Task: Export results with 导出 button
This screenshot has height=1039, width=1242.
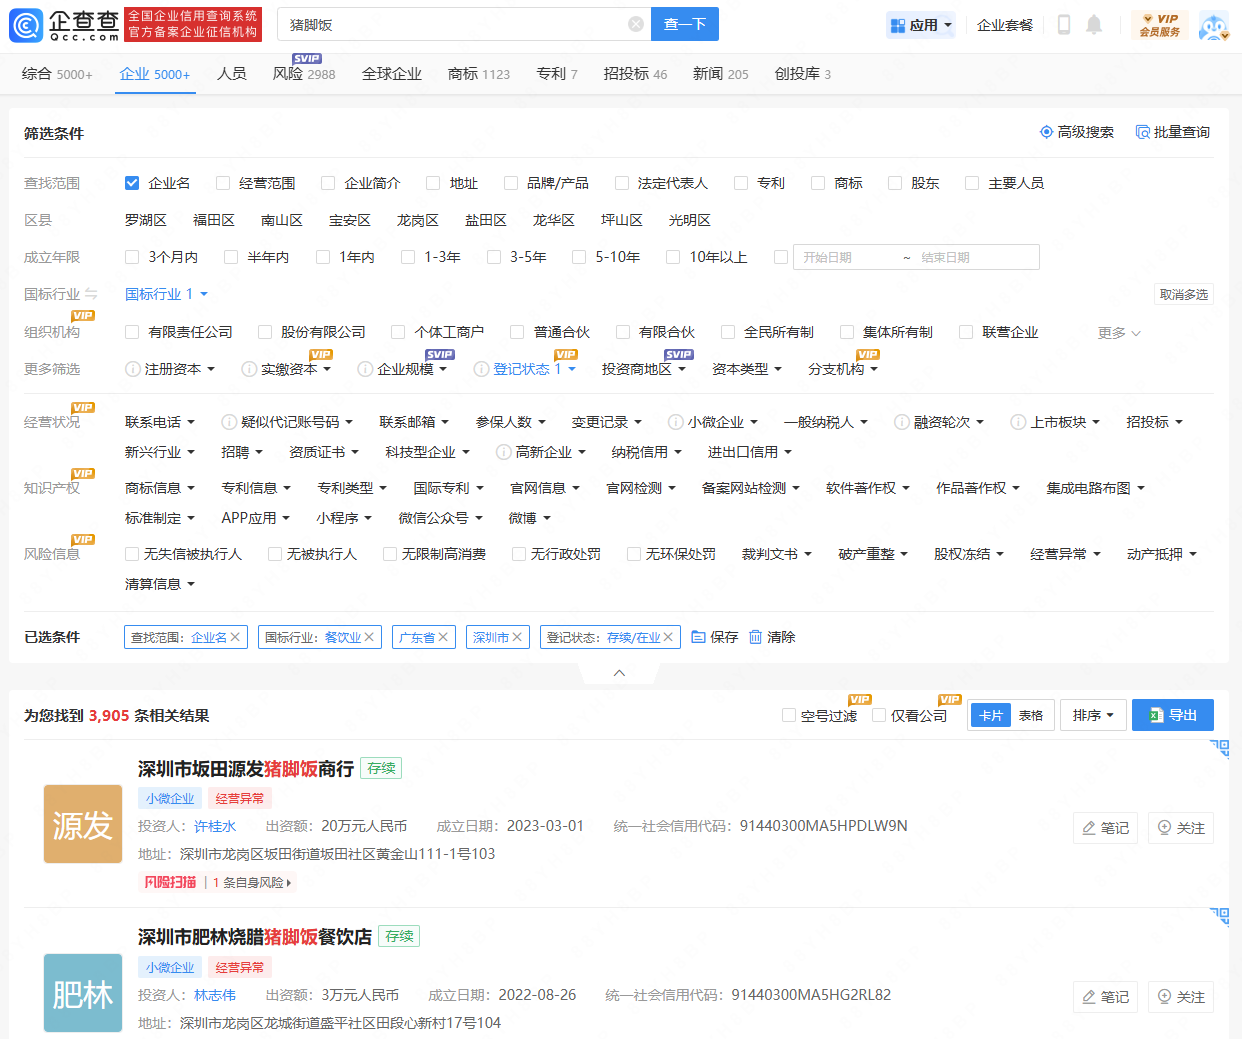Action: tap(1173, 715)
